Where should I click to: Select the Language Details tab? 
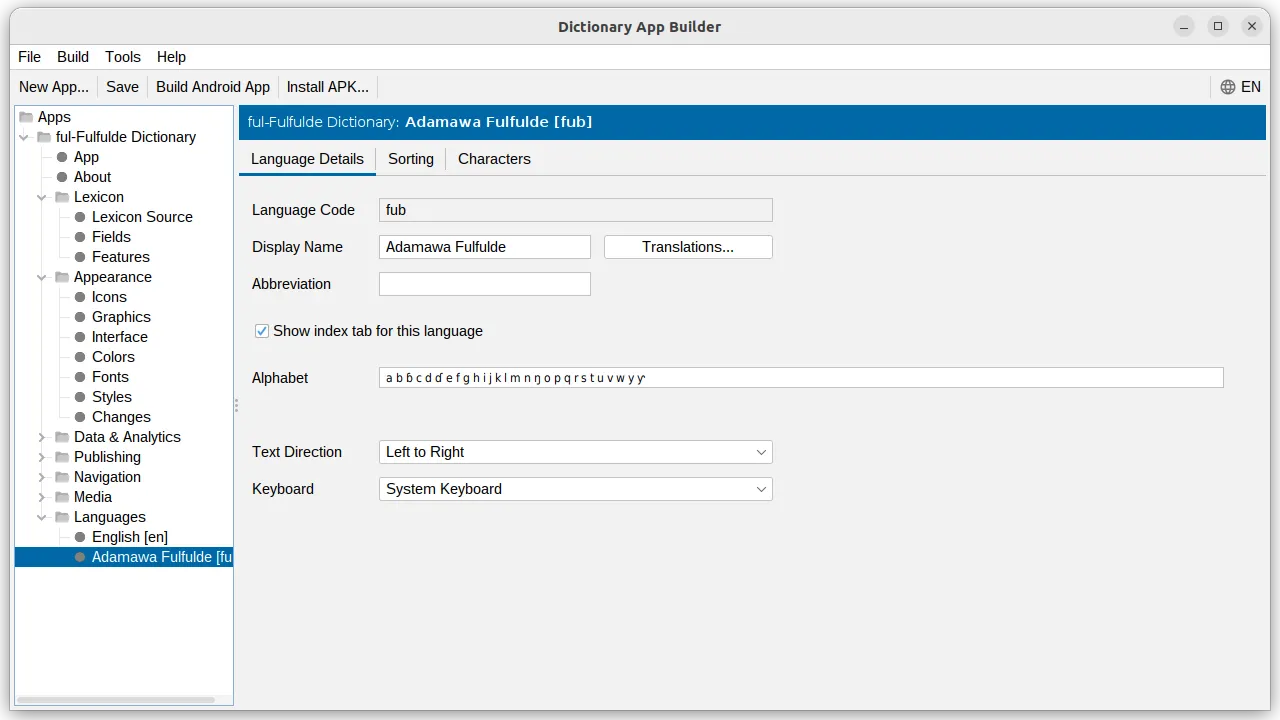307,159
